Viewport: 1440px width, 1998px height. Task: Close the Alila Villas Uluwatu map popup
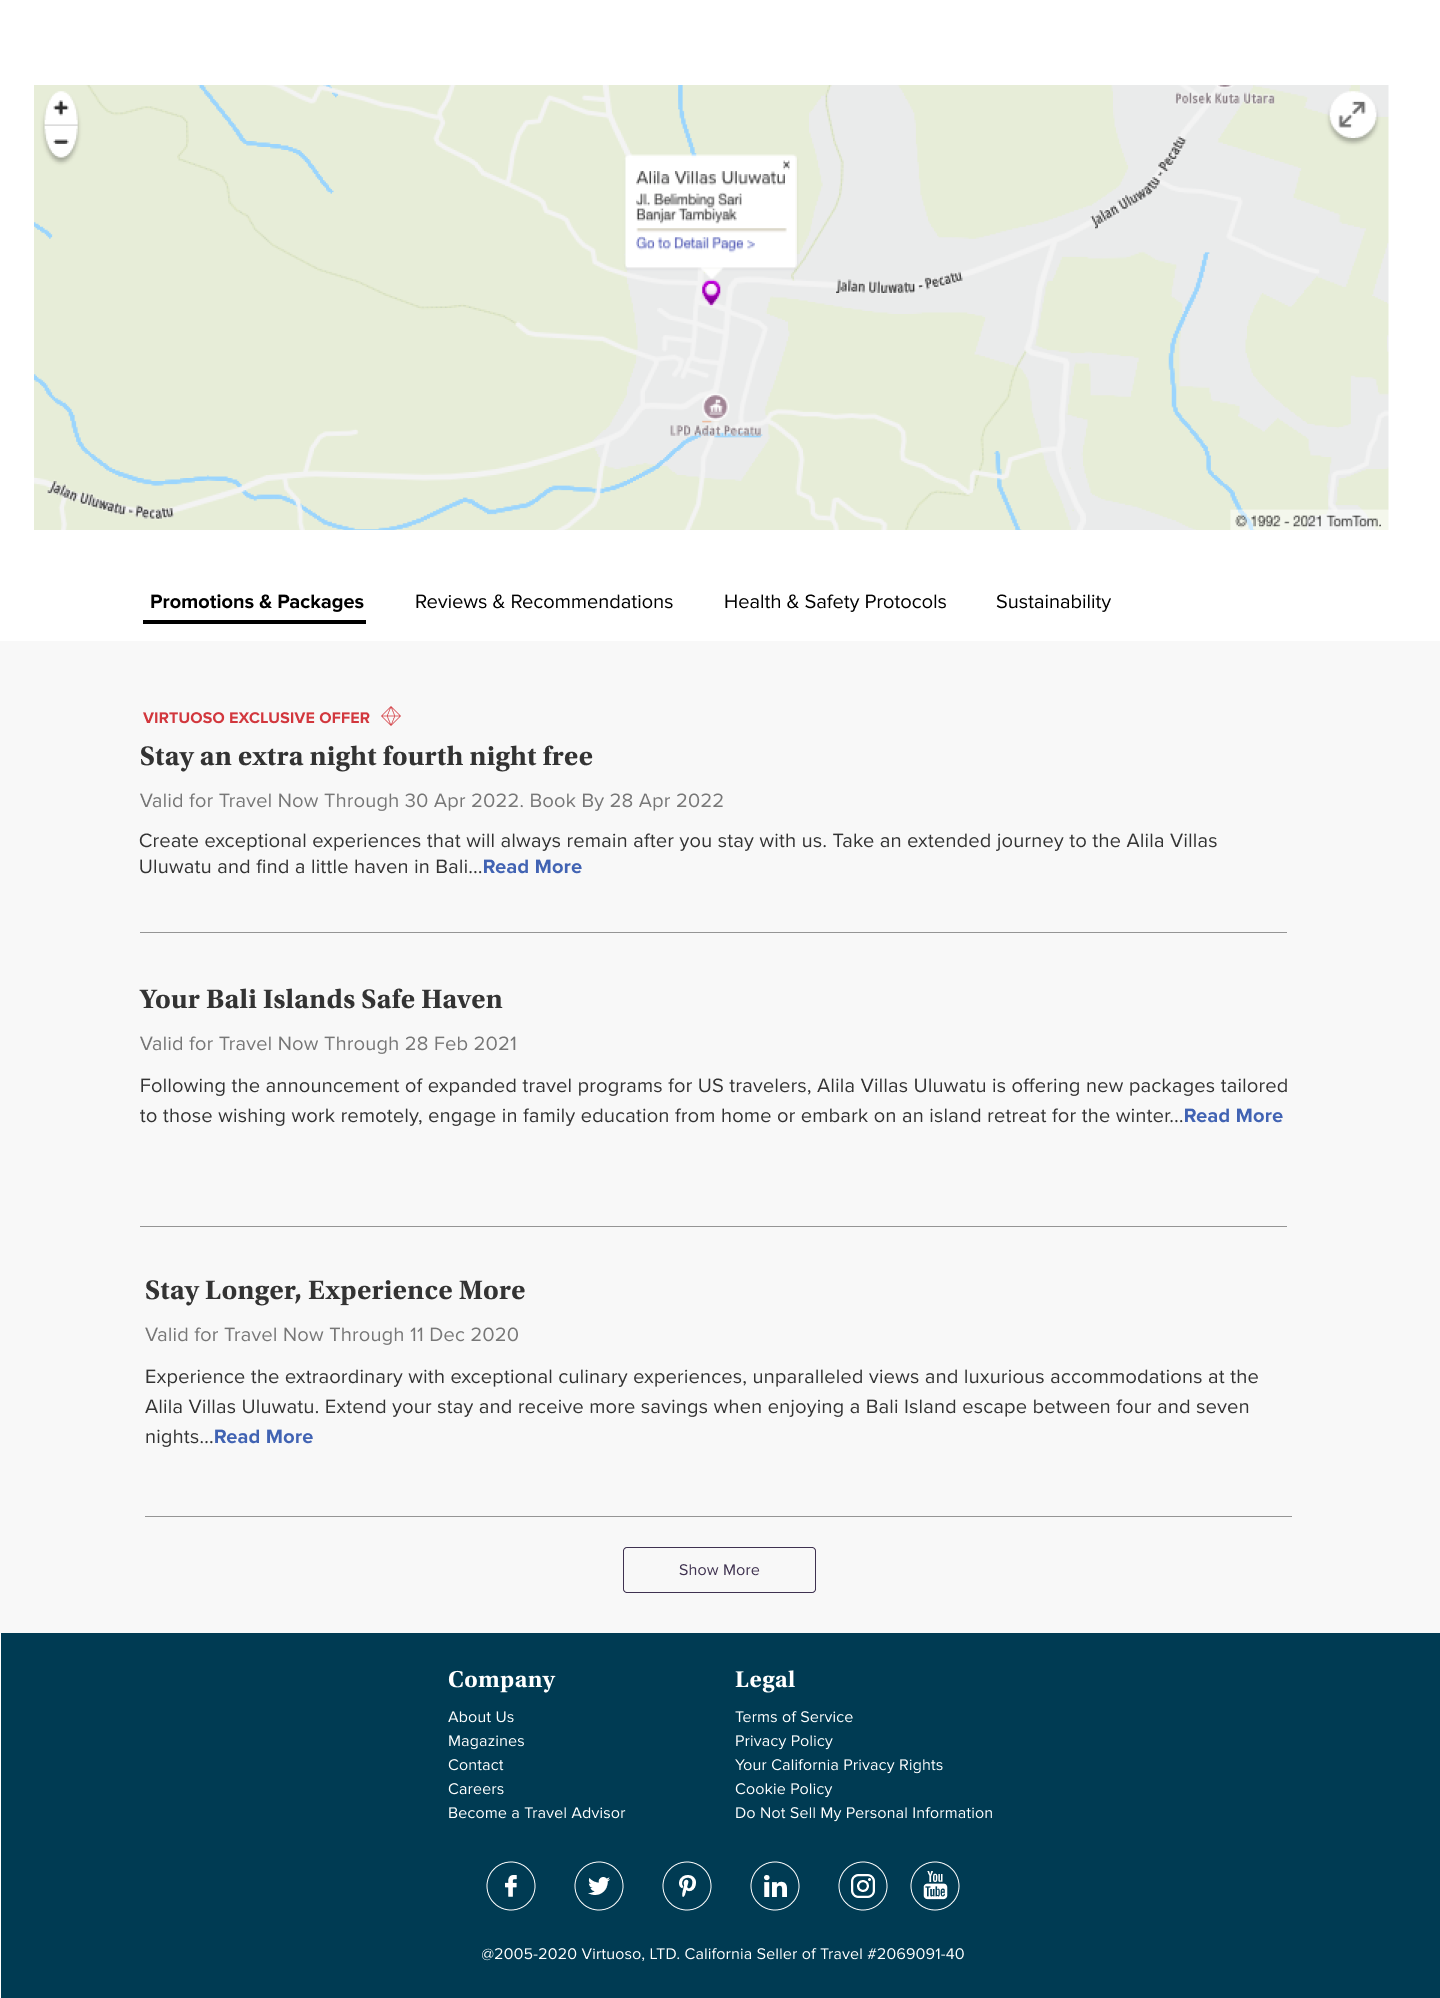(786, 164)
